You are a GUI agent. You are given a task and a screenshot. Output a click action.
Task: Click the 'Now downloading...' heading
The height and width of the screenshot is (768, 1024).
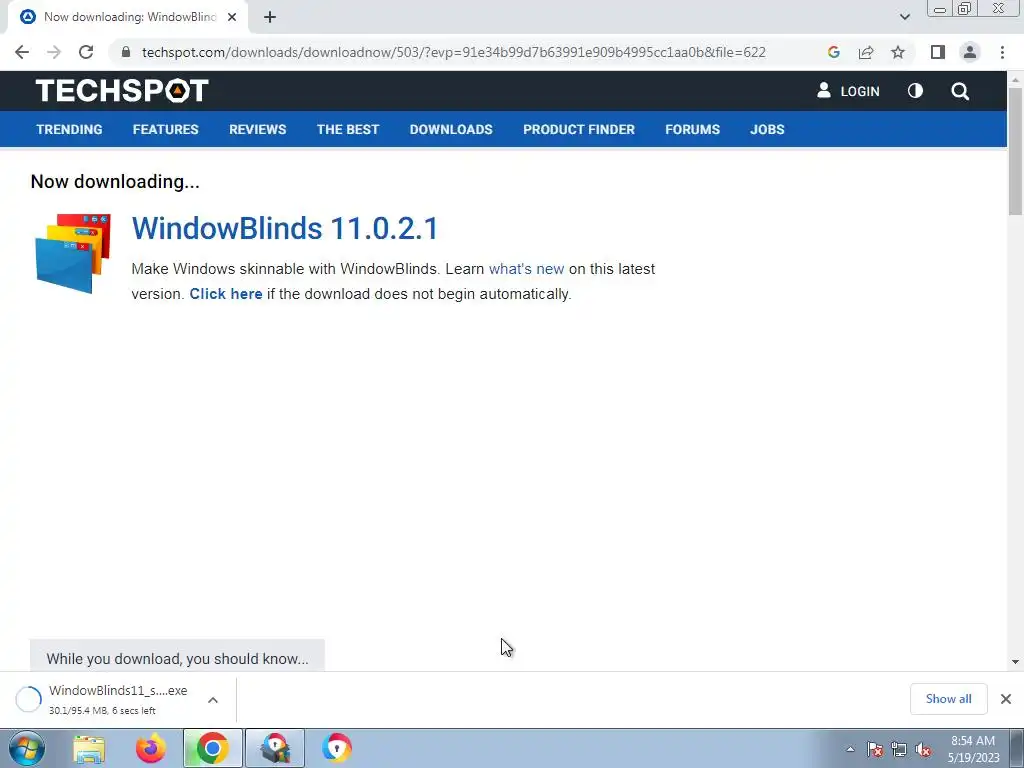[x=115, y=182]
